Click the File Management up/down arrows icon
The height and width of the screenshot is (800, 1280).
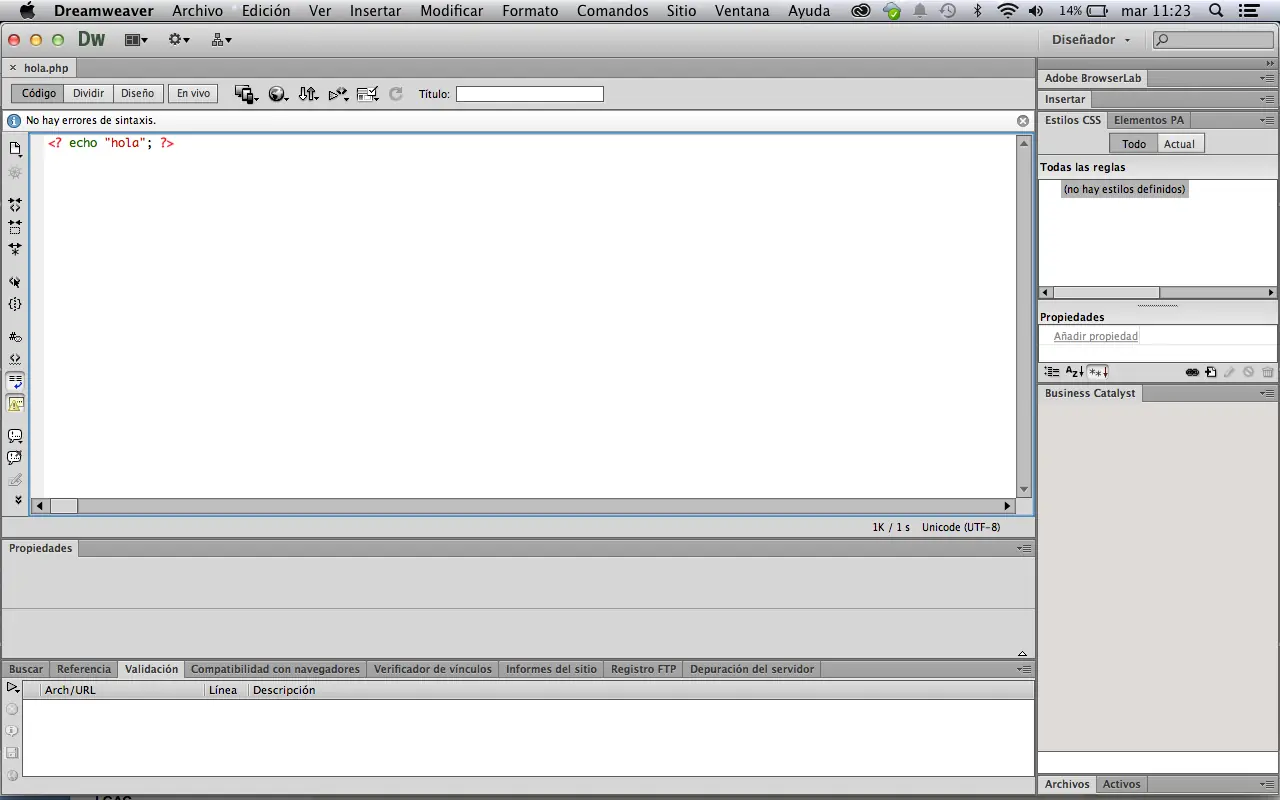[308, 93]
